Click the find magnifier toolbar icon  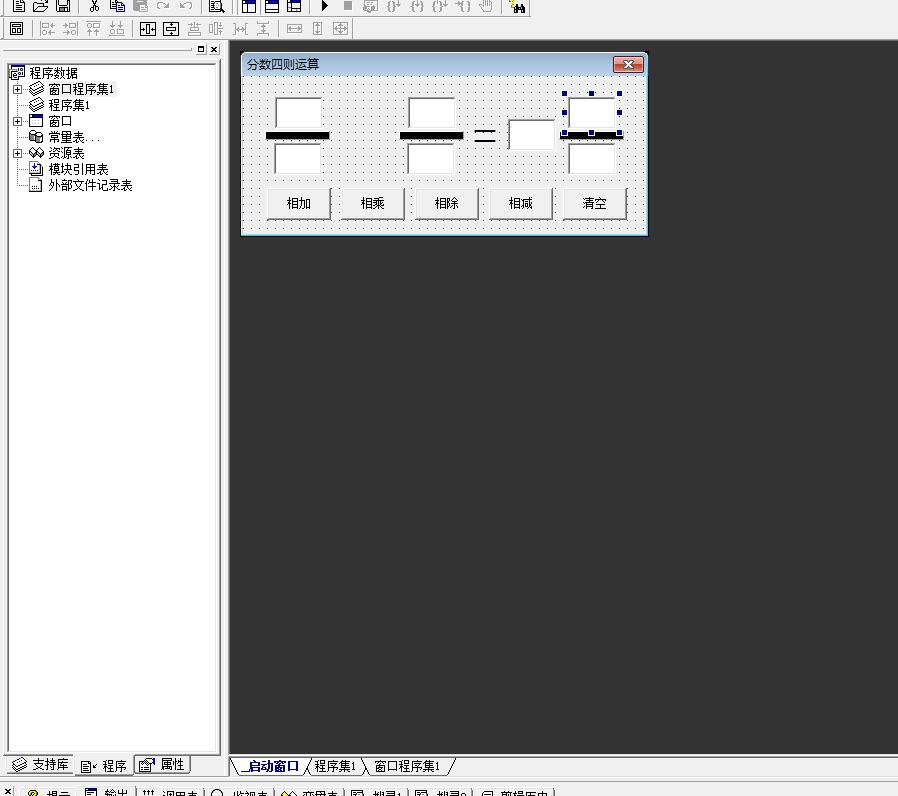click(216, 6)
